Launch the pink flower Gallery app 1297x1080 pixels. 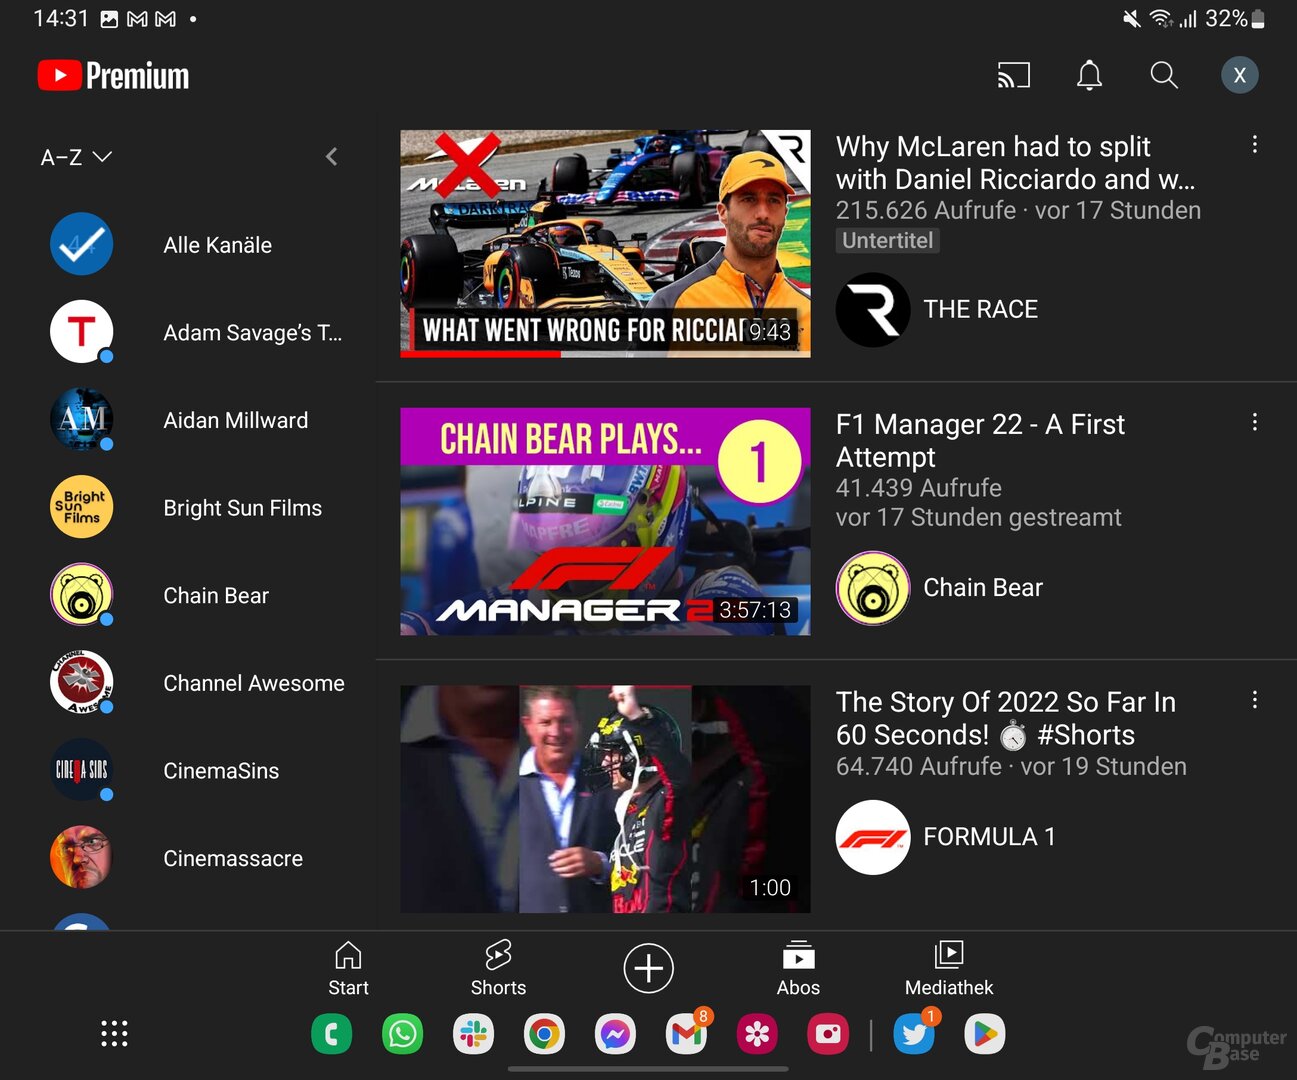[x=757, y=1034]
